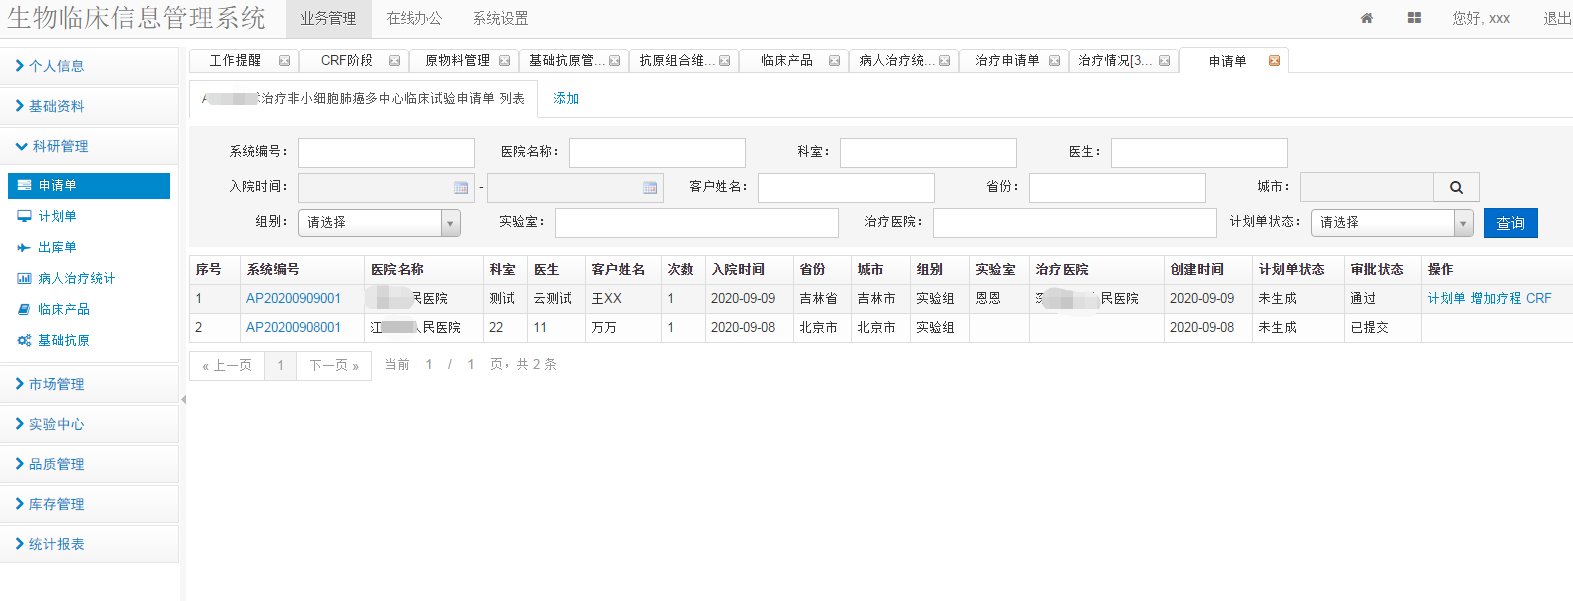Open record AP20200909001 link
The image size is (1573, 601).
coord(293,298)
